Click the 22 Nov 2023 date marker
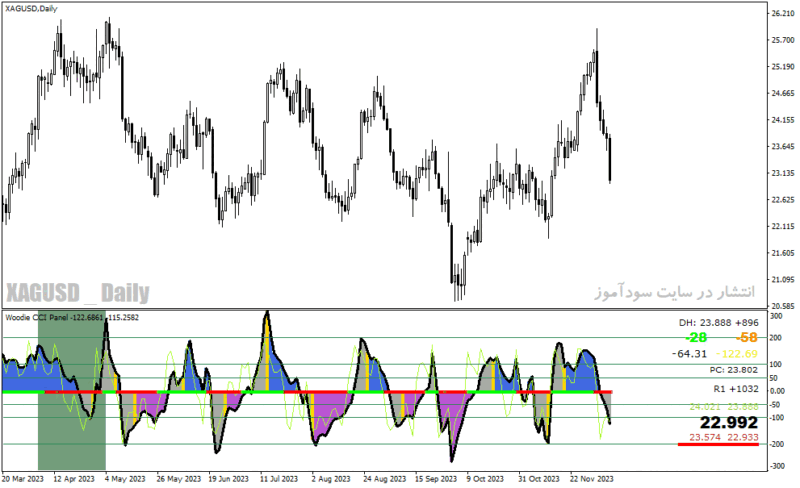 591,479
